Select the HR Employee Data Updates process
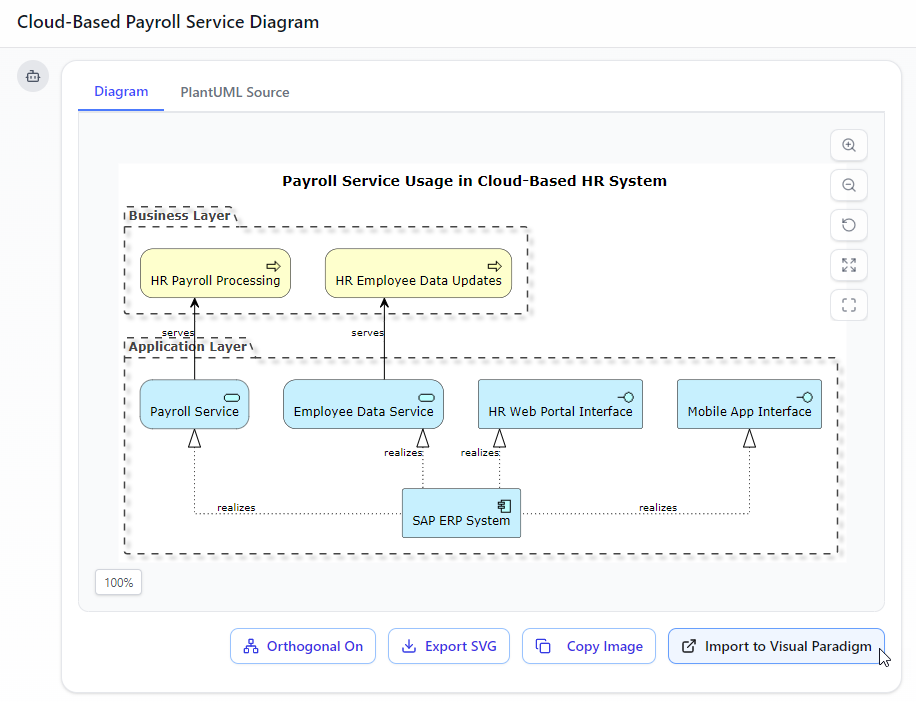 pyautogui.click(x=418, y=273)
